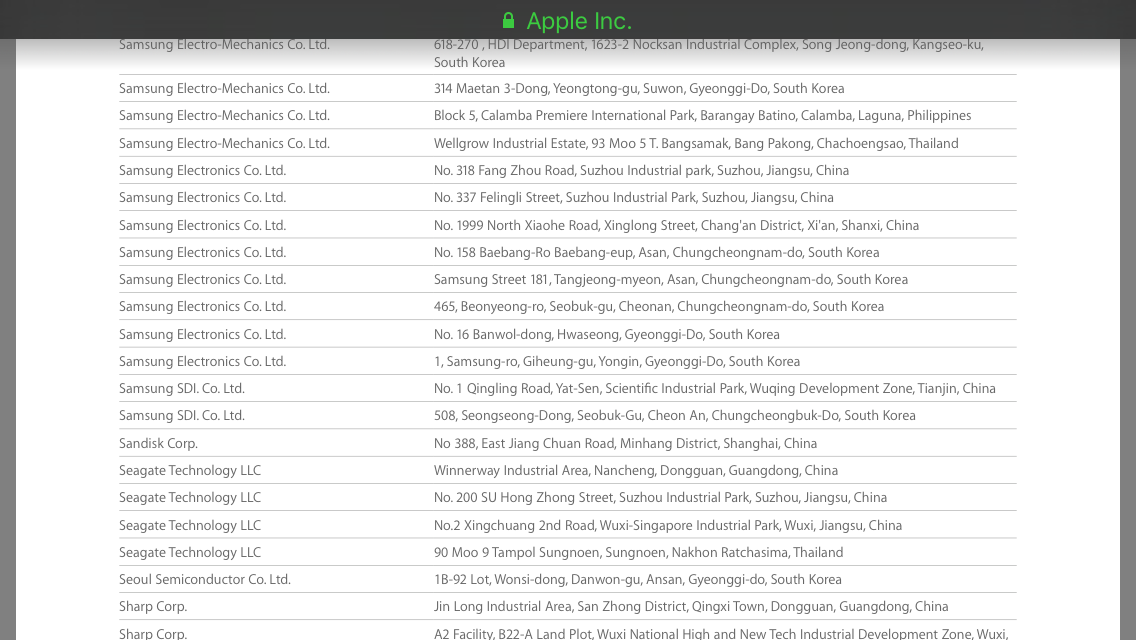1136x640 pixels.
Task: Tap the Apple Inc. title in the address bar
Action: pos(579,21)
